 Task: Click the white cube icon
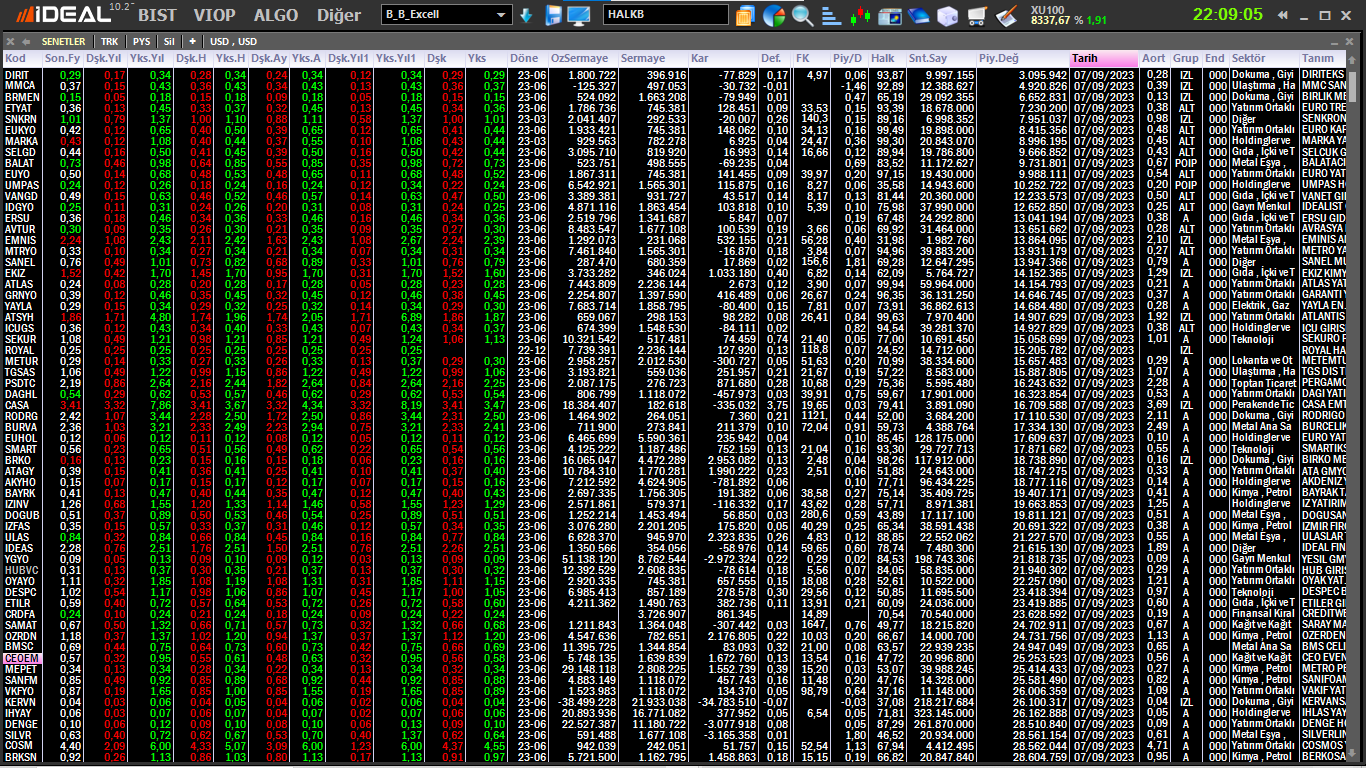(x=947, y=16)
